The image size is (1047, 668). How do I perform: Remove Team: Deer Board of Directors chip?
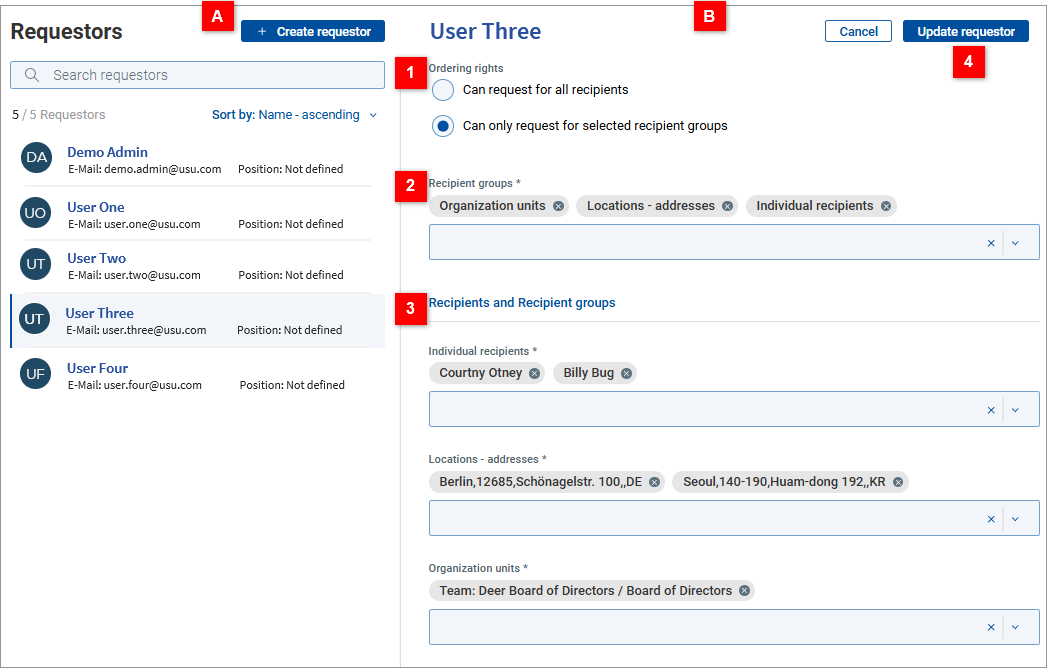[744, 591]
